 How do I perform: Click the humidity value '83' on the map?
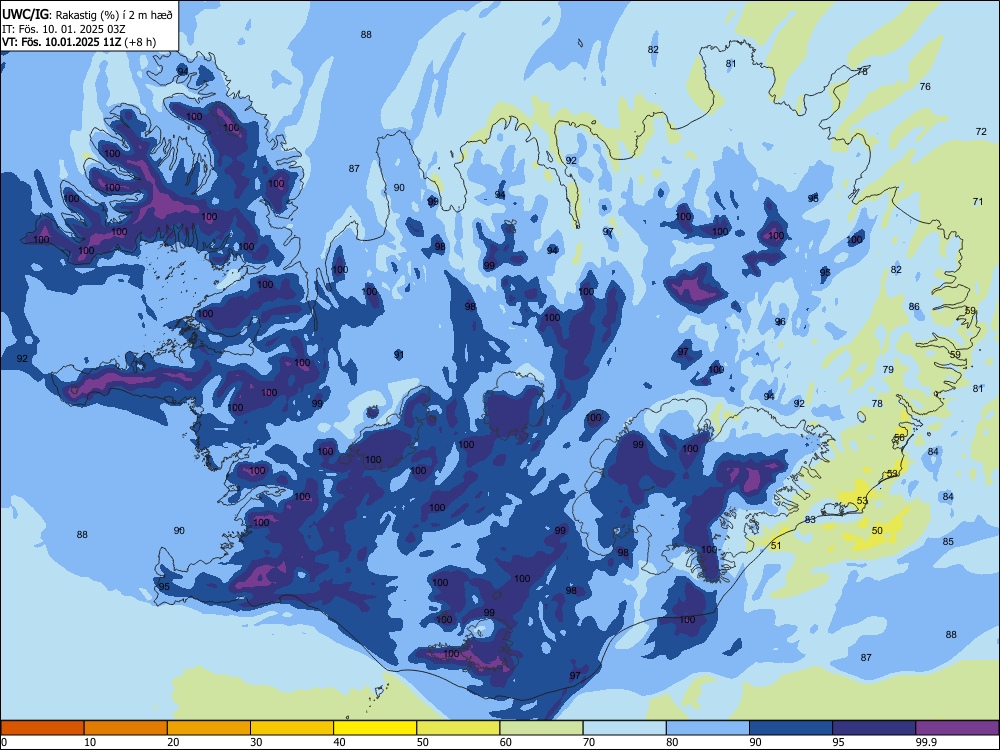click(810, 520)
